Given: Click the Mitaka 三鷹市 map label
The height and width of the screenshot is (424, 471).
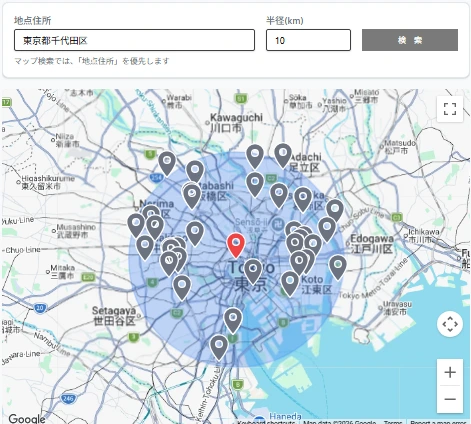Looking at the screenshot, I should [x=62, y=272].
